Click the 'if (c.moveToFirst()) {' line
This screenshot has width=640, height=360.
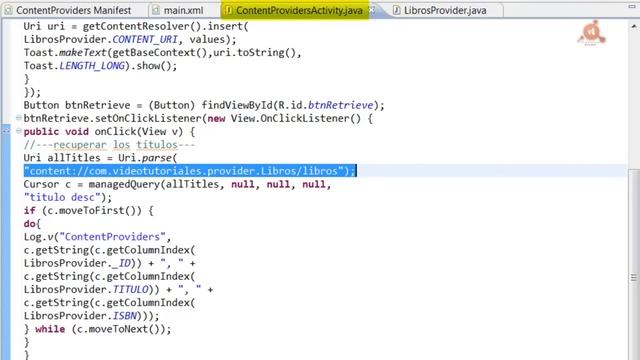pyautogui.click(x=88, y=211)
